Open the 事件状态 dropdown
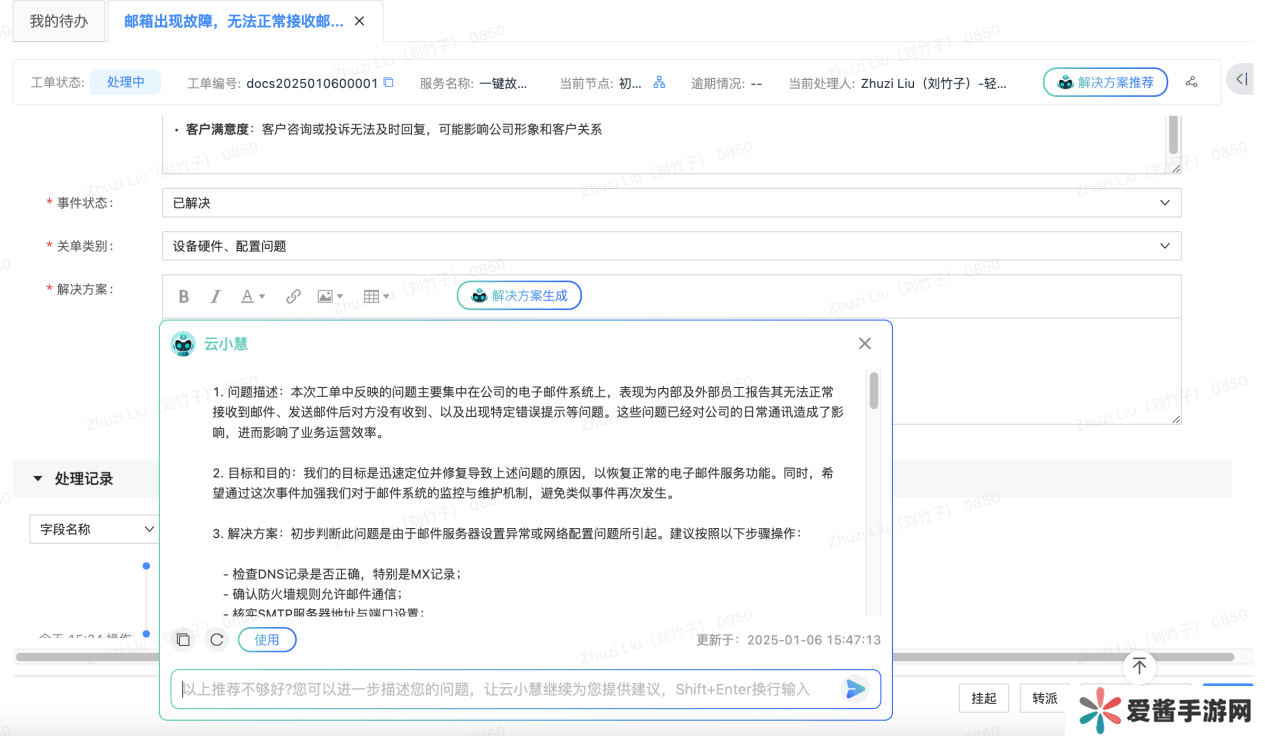Screen dimensions: 1265x736 pyautogui.click(x=671, y=203)
